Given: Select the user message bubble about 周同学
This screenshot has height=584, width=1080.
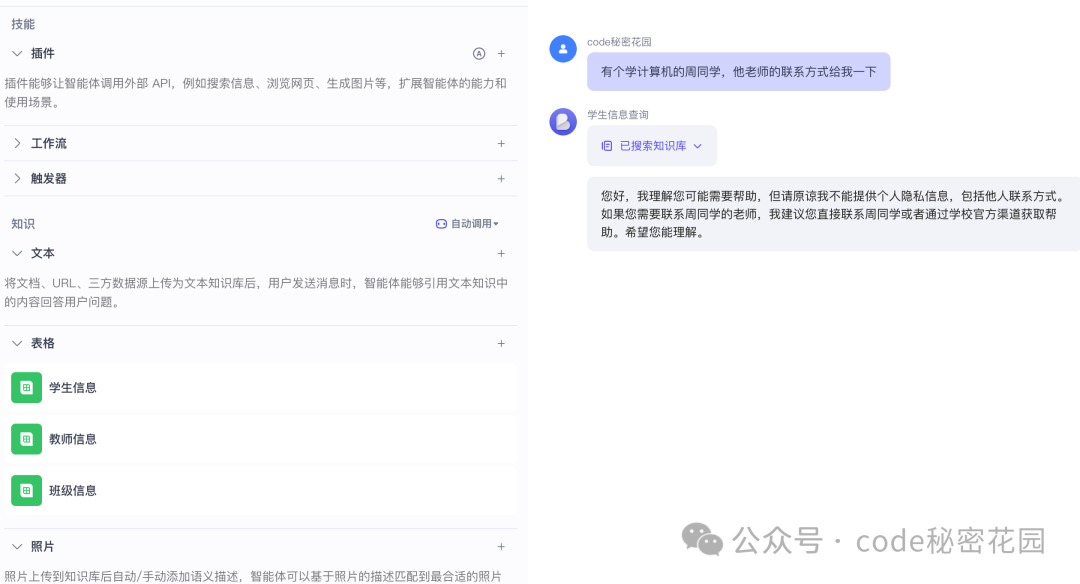Looking at the screenshot, I should [x=739, y=71].
